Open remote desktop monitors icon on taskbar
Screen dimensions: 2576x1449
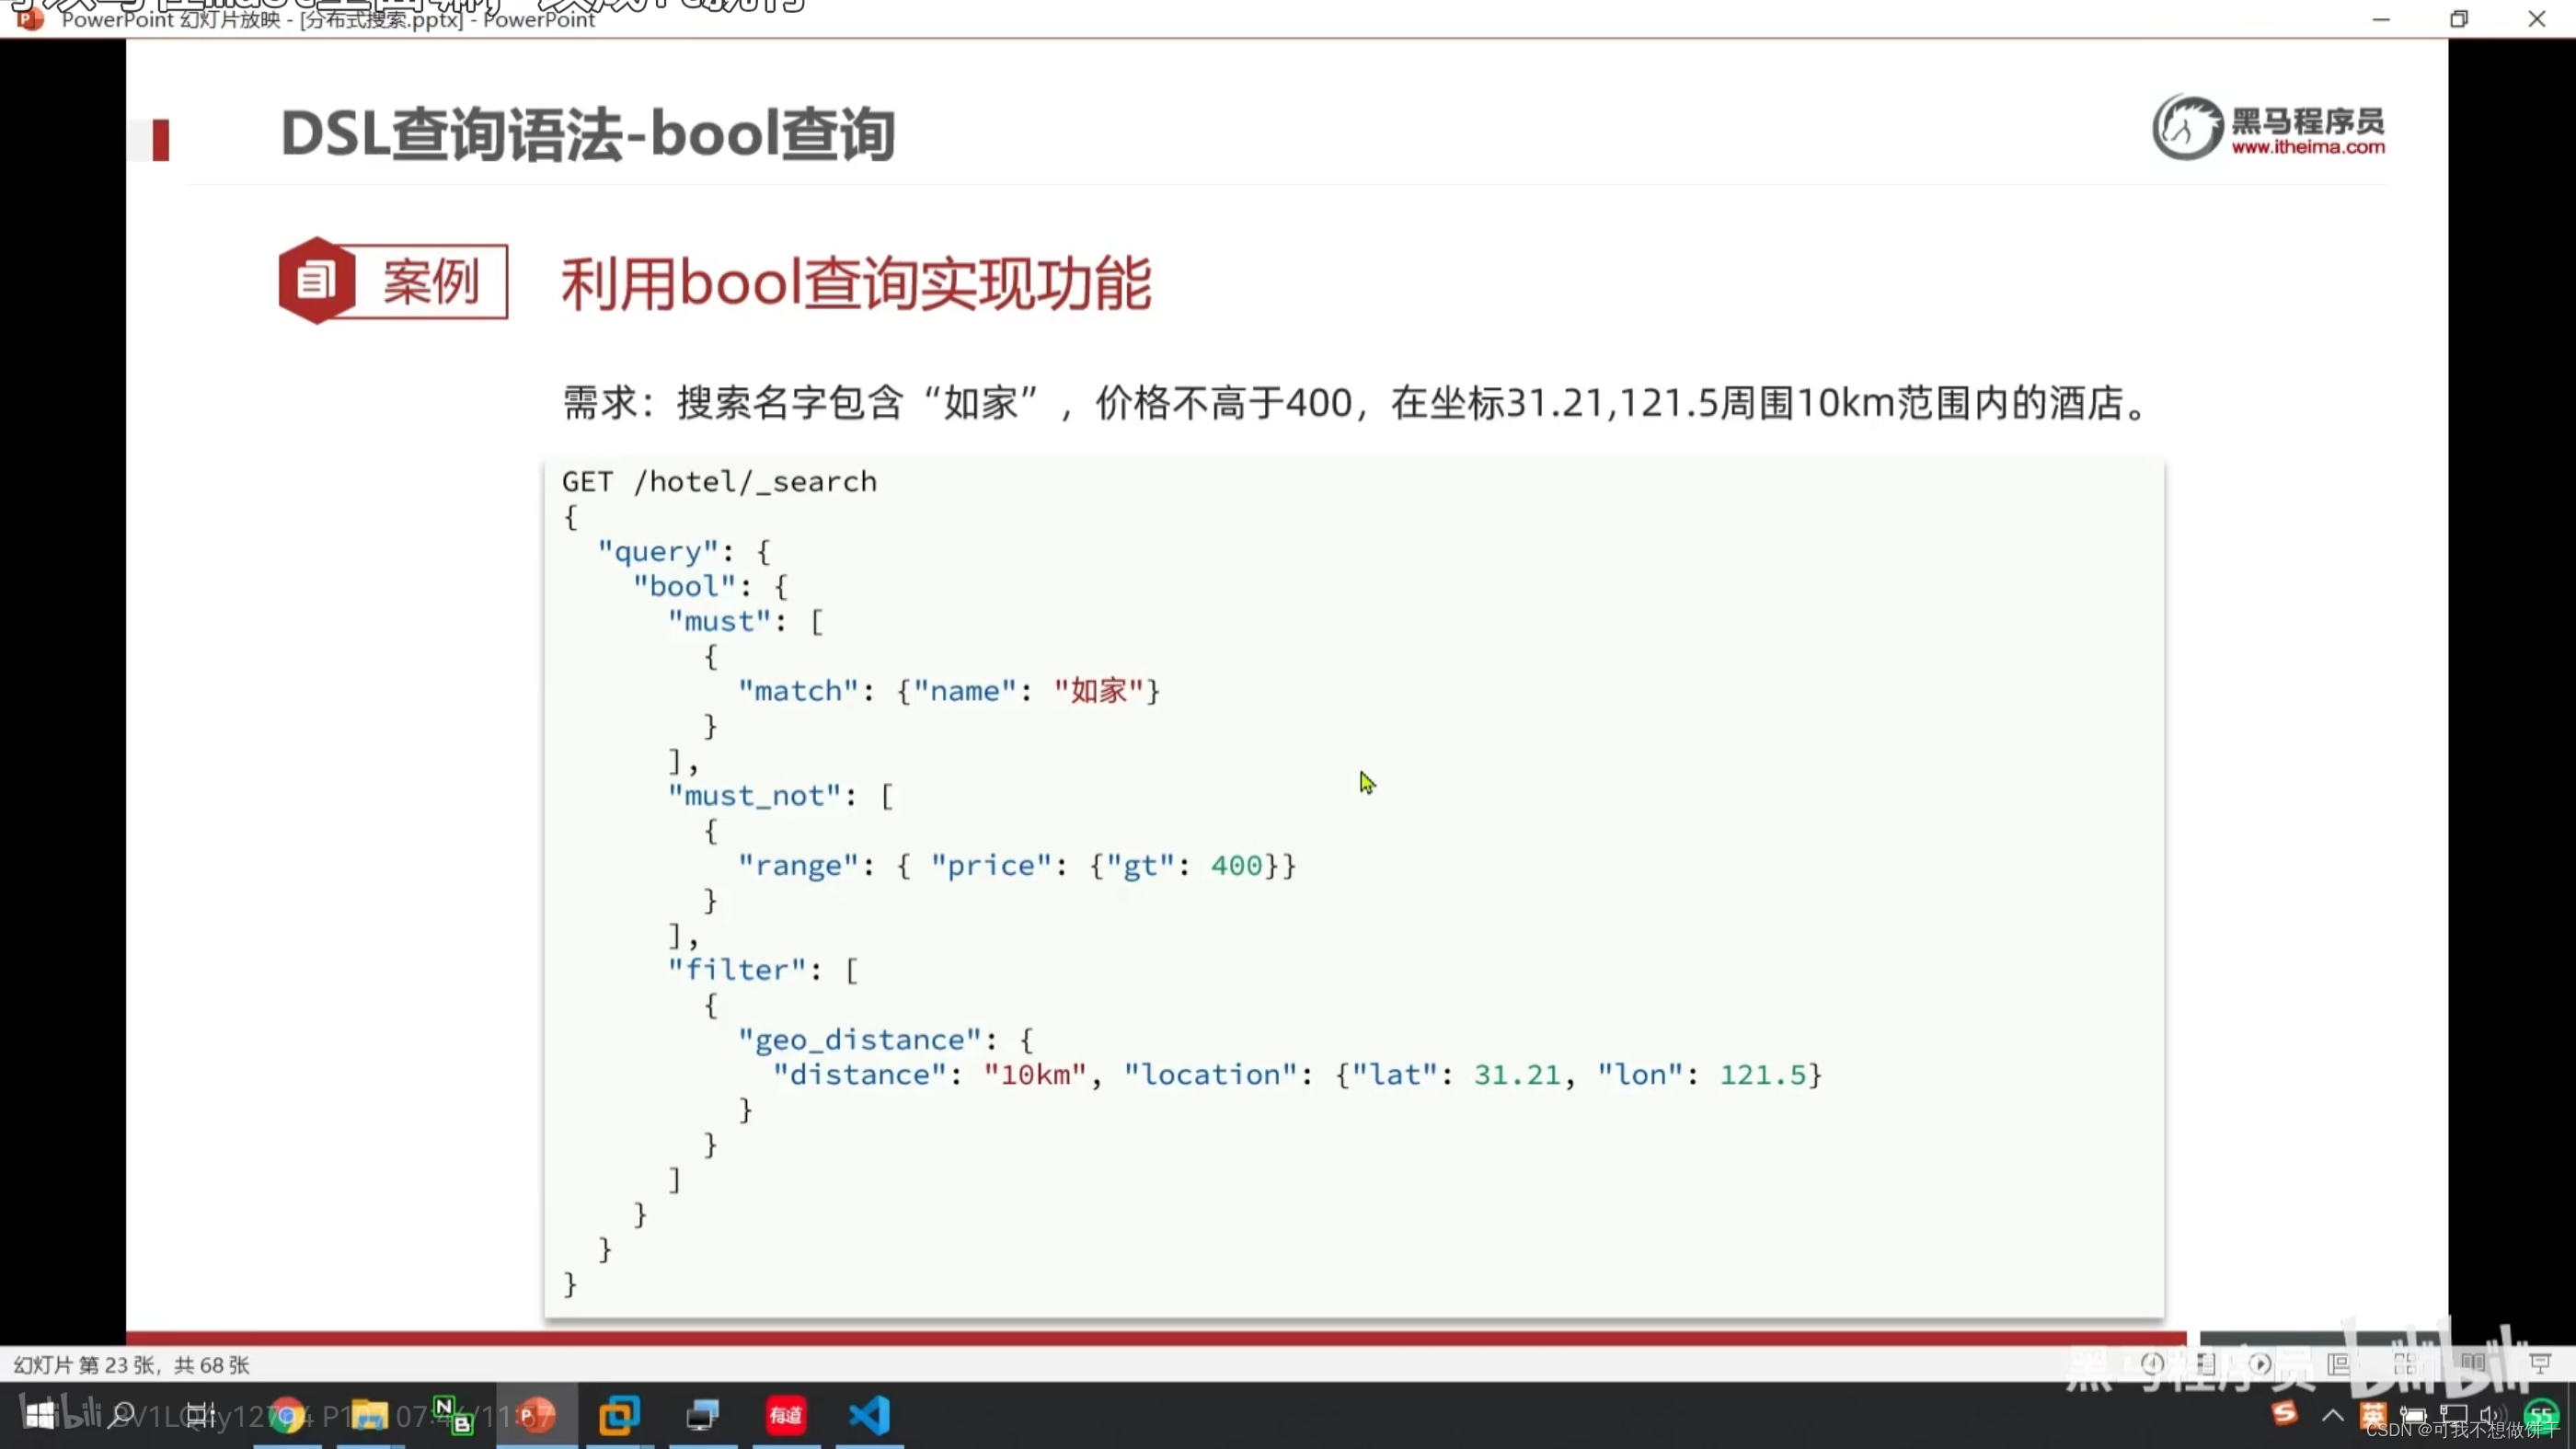pos(703,1415)
